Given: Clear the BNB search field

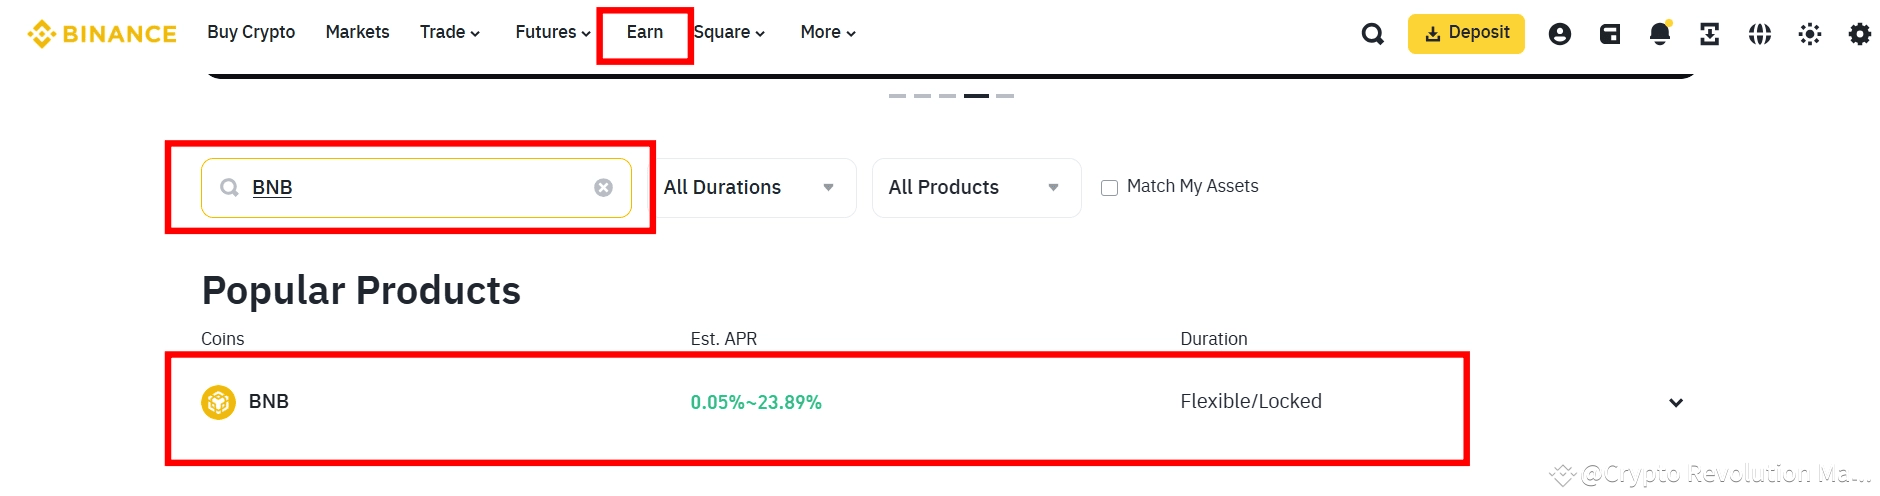Looking at the screenshot, I should coord(603,188).
